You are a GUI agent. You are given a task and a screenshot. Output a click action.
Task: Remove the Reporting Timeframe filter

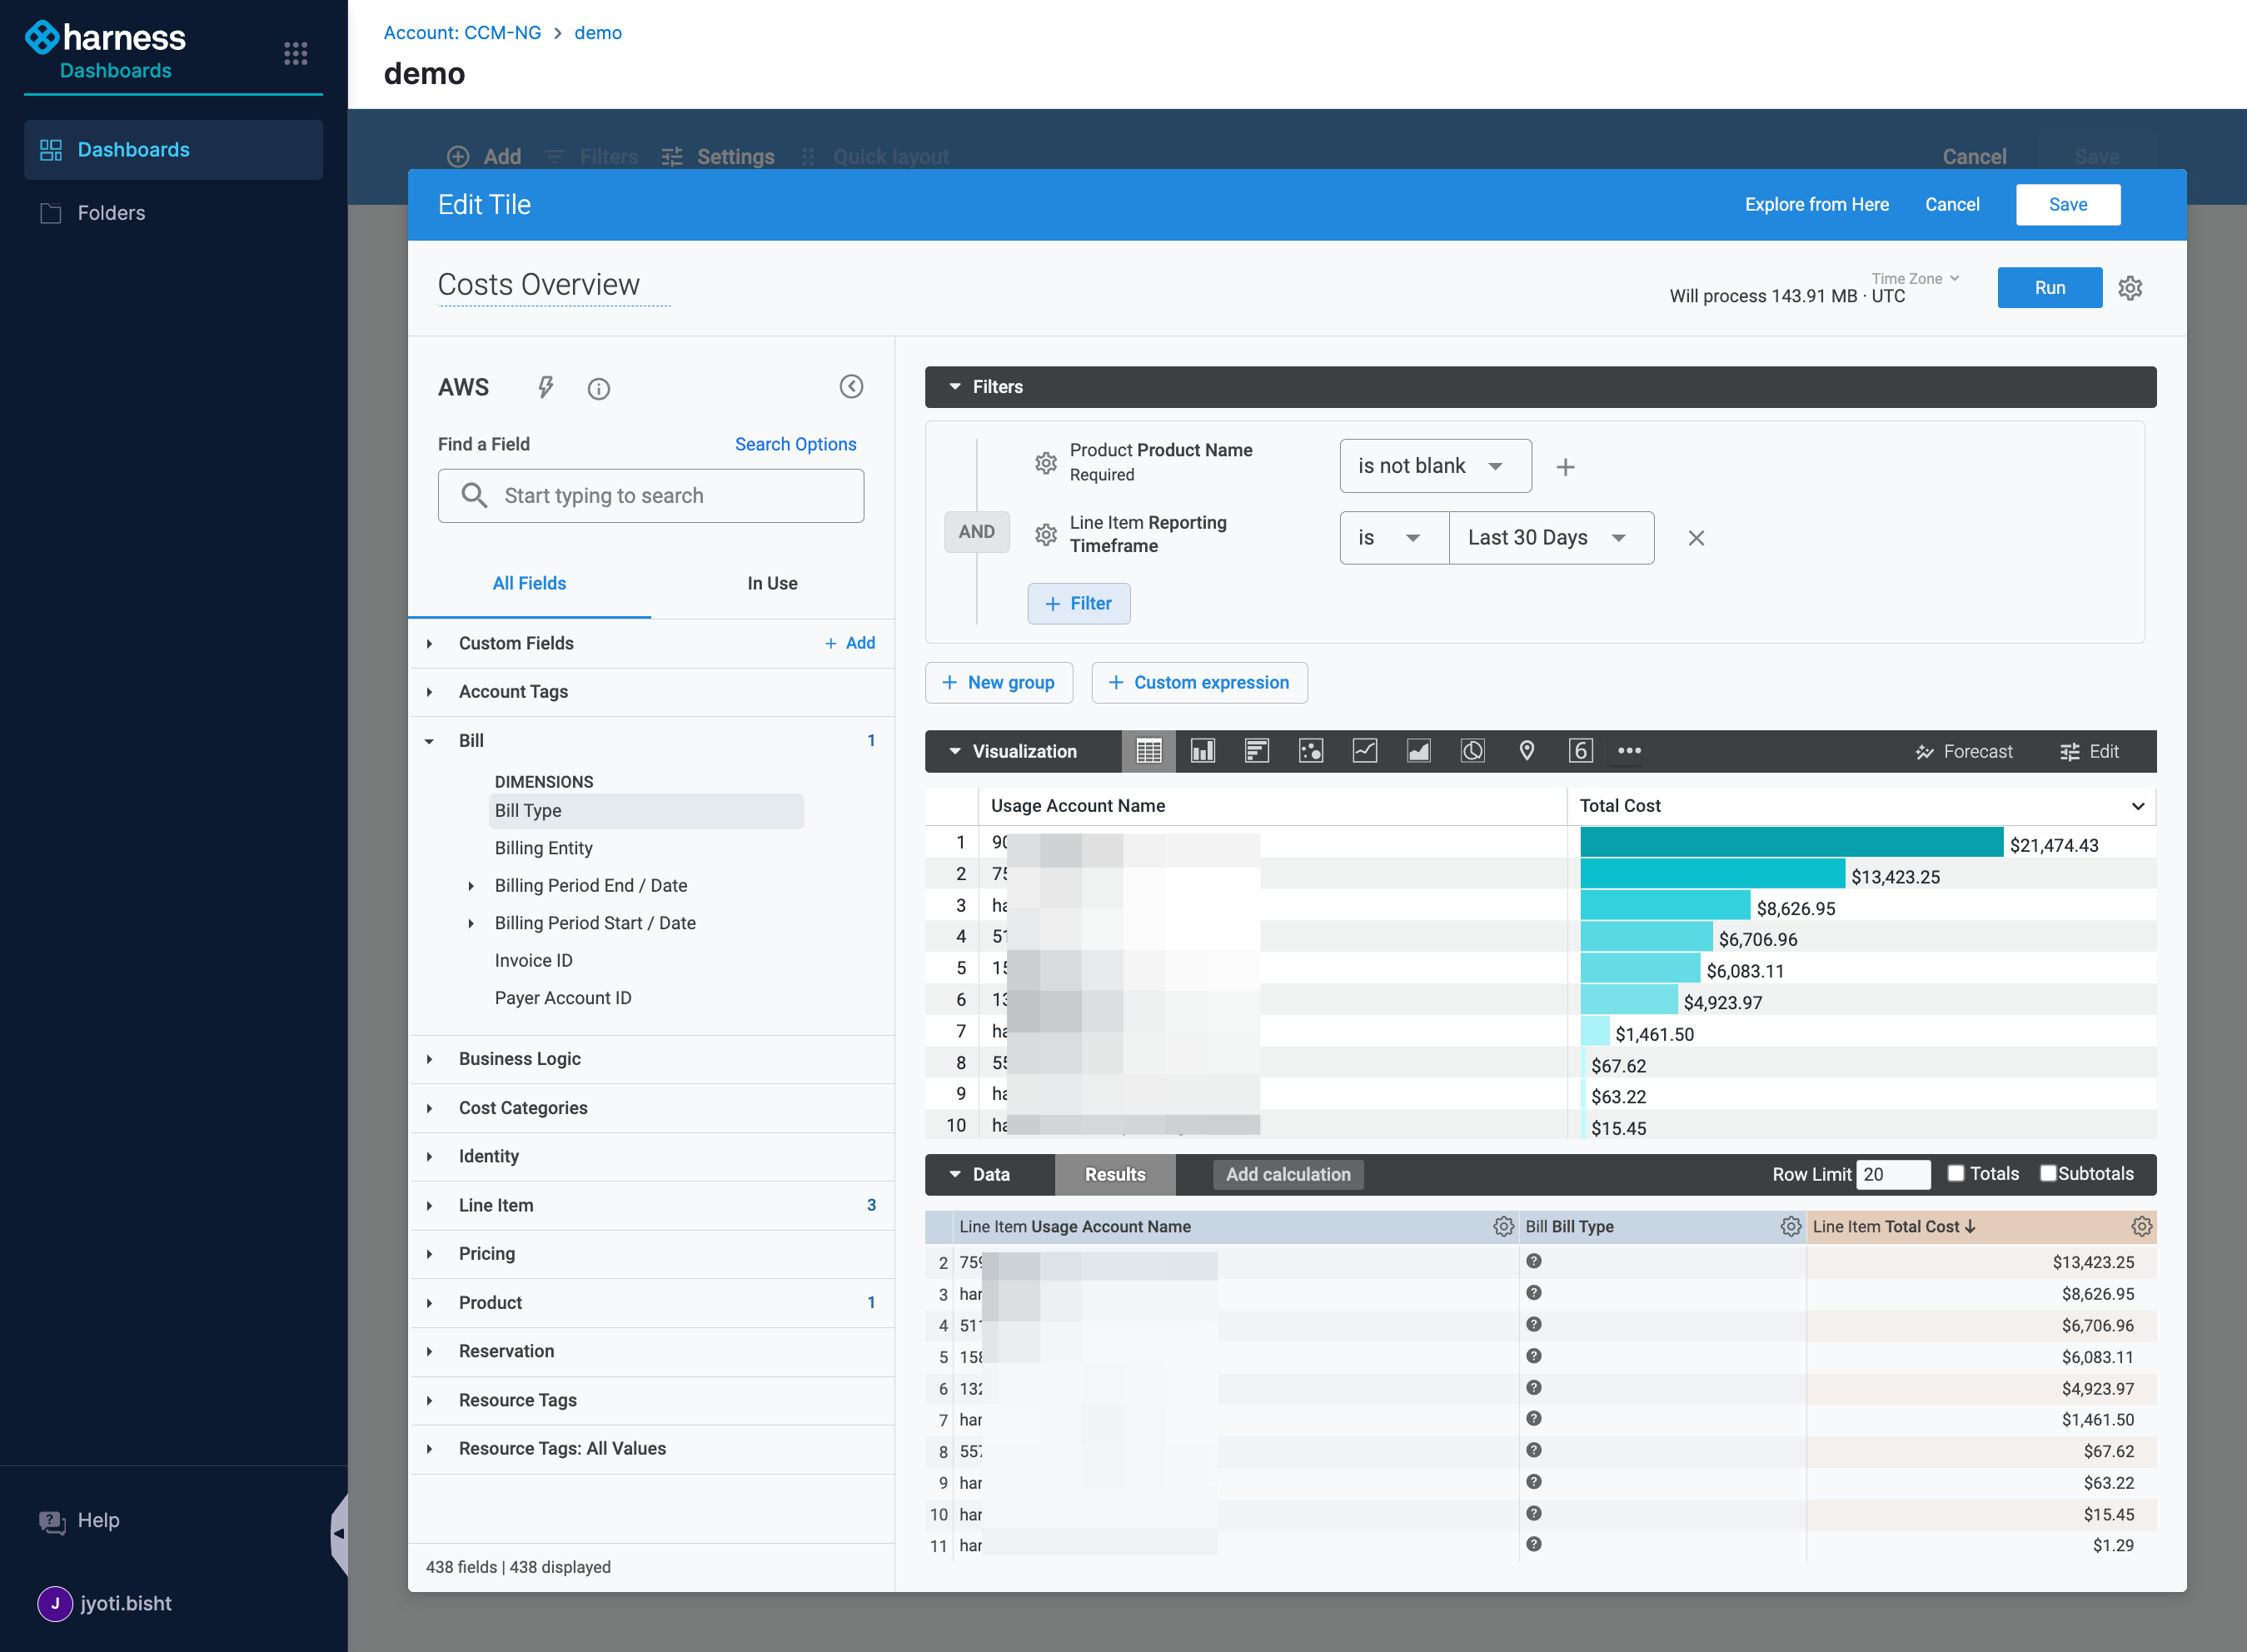coord(1697,538)
